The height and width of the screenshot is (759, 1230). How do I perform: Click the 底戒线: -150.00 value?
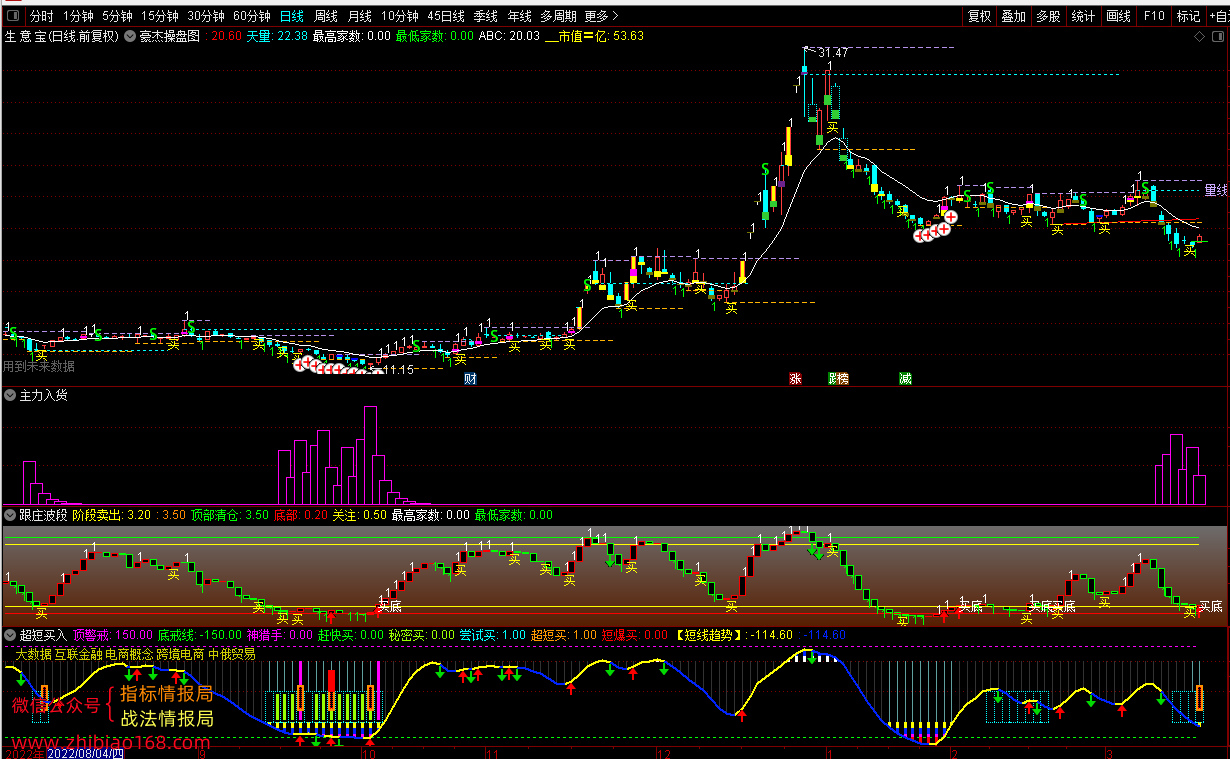click(x=201, y=635)
